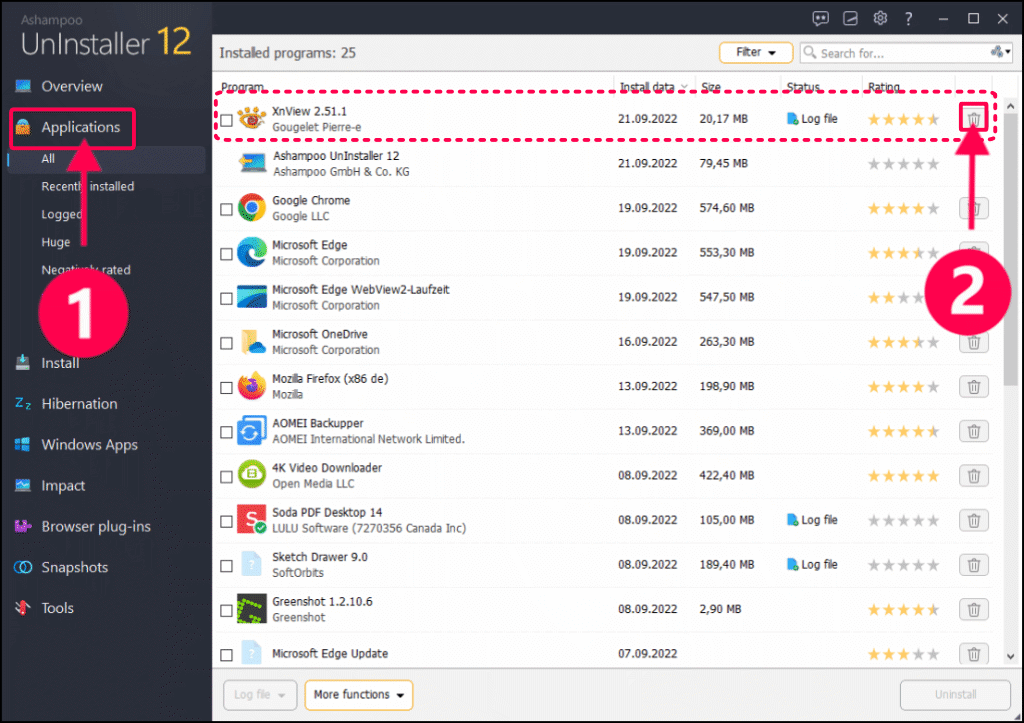Open the Log file icon for Sketch Drawer
Image resolution: width=1024 pixels, height=723 pixels.
pos(792,564)
